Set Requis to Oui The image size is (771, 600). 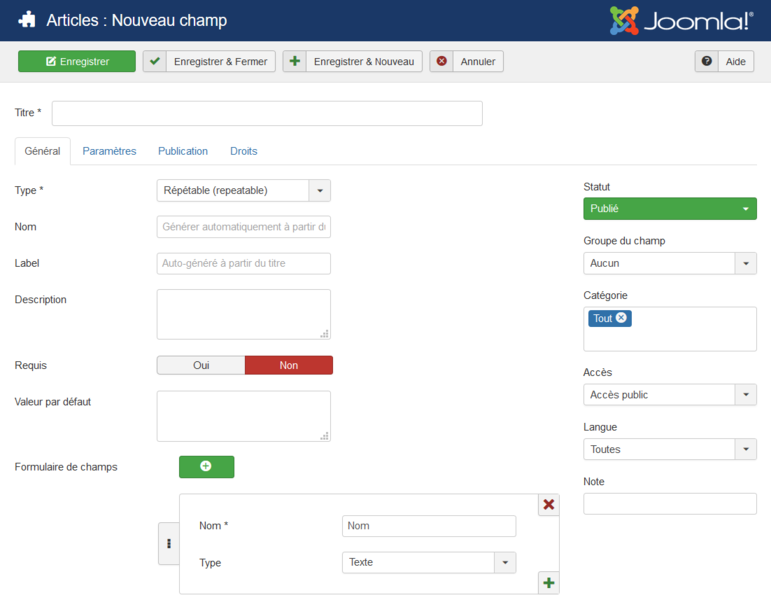tap(201, 365)
